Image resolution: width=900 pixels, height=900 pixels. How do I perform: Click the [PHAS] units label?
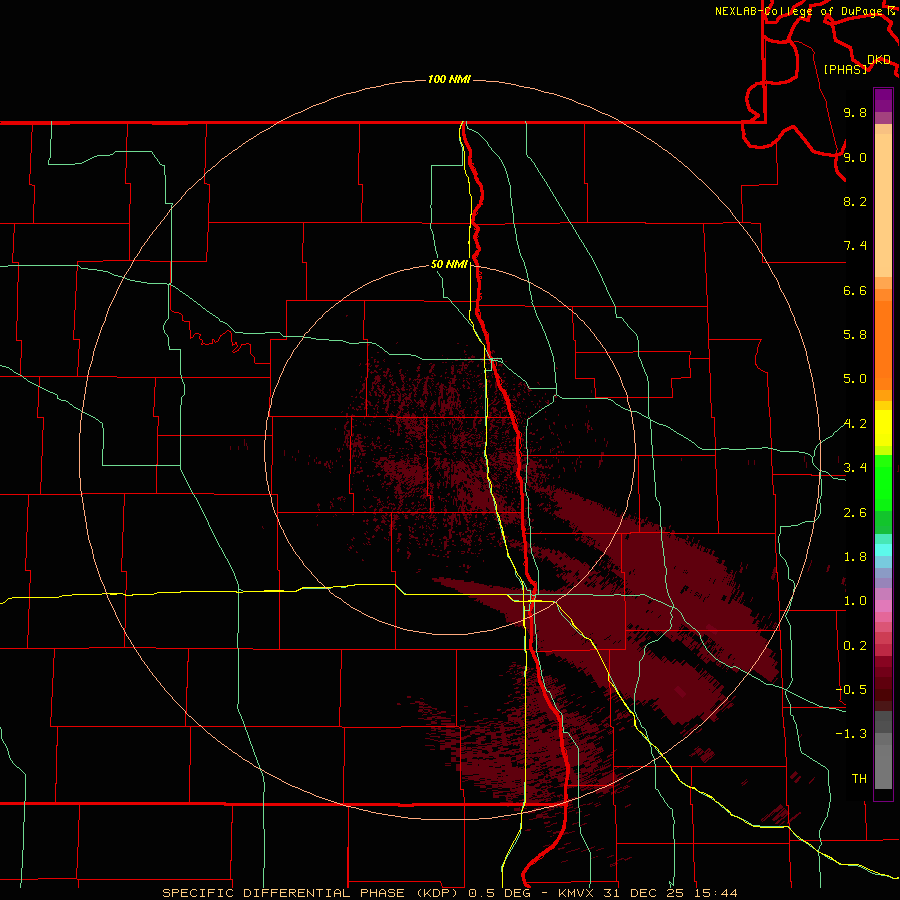[845, 69]
